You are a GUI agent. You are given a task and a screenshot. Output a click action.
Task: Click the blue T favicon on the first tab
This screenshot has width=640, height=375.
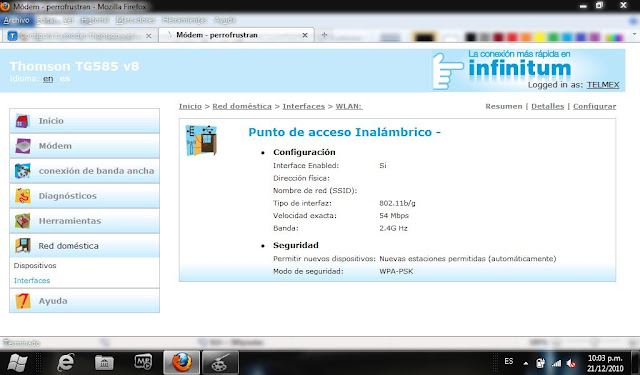click(12, 36)
